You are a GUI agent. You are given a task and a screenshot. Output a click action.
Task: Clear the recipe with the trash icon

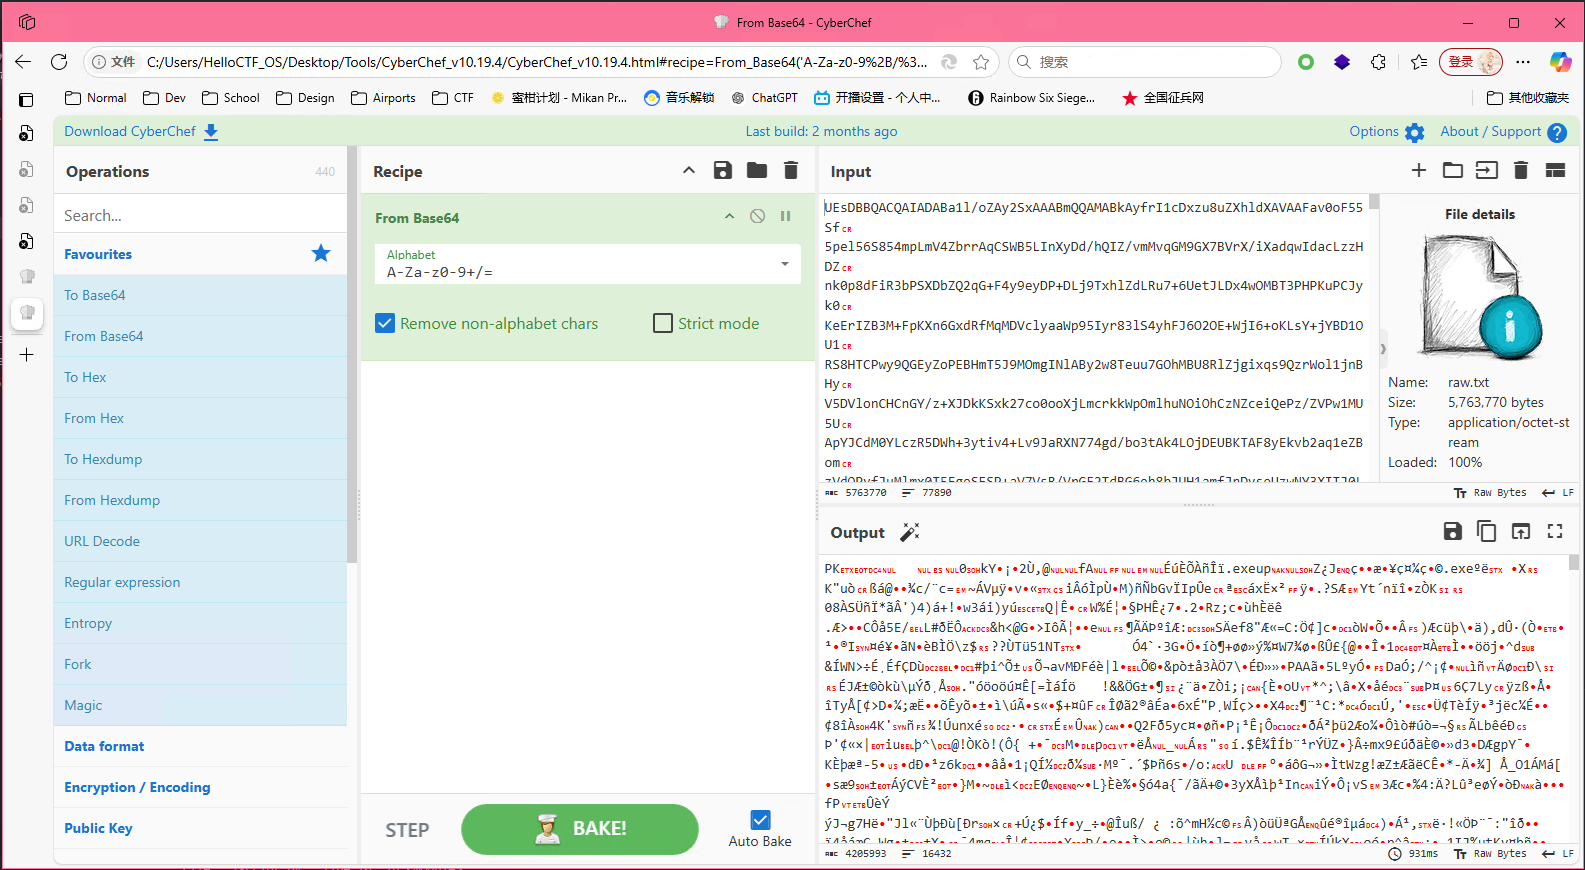pyautogui.click(x=791, y=170)
